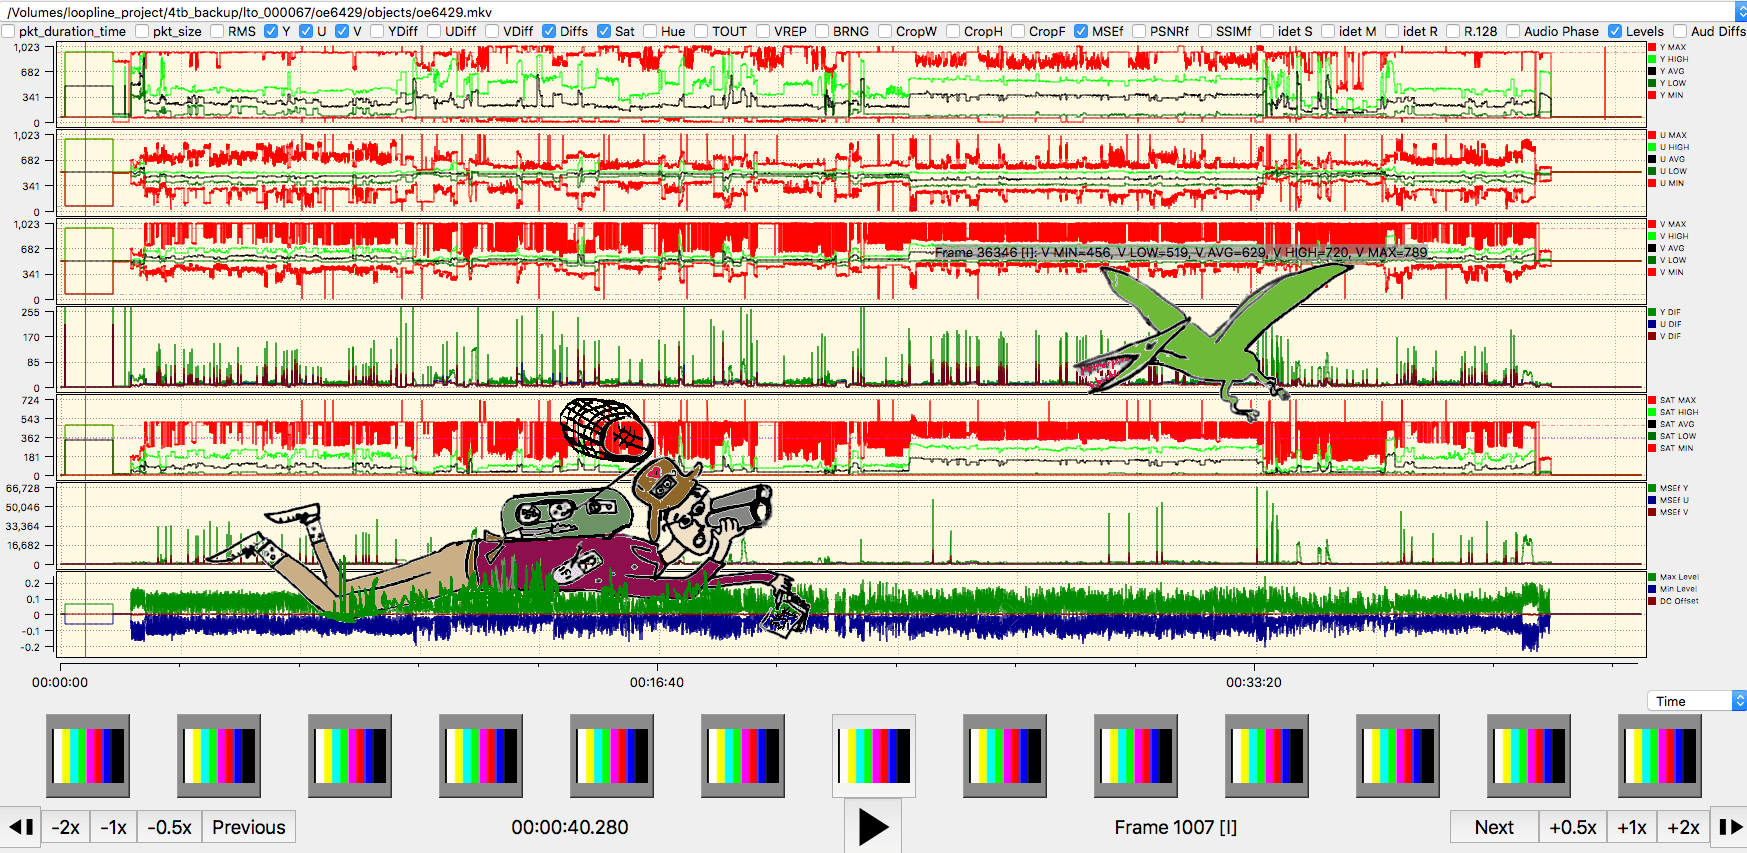Screen dimensions: 1747x853
Task: Jump to the last frame icon
Action: pyautogui.click(x=1729, y=827)
